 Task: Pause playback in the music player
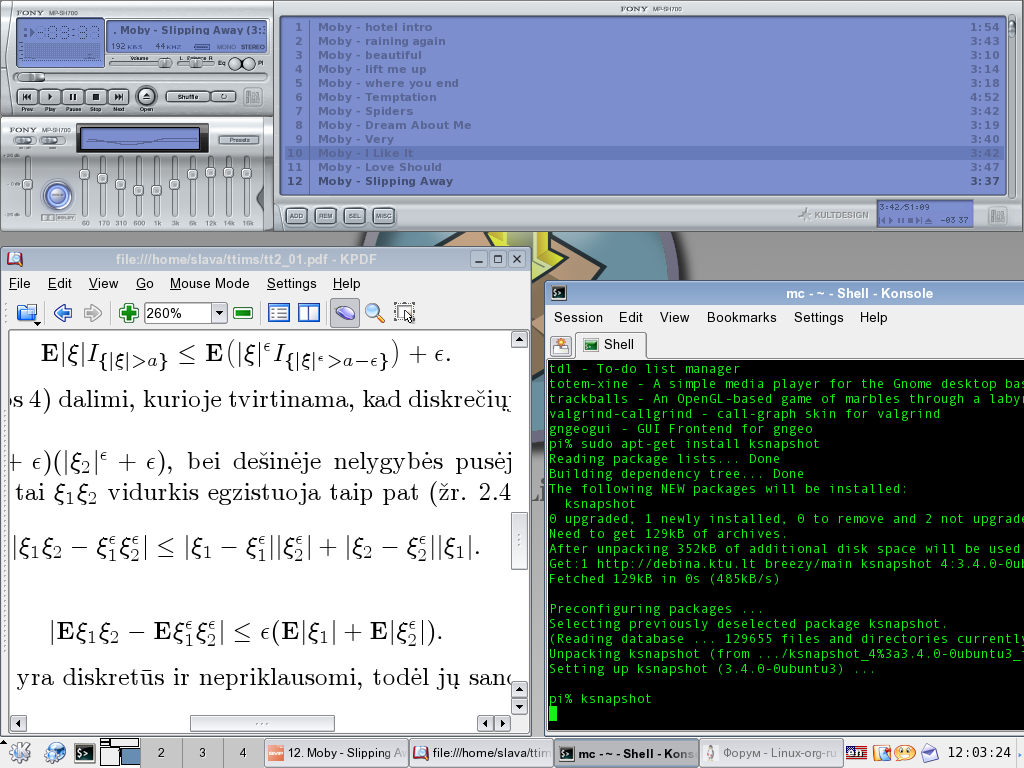72,97
